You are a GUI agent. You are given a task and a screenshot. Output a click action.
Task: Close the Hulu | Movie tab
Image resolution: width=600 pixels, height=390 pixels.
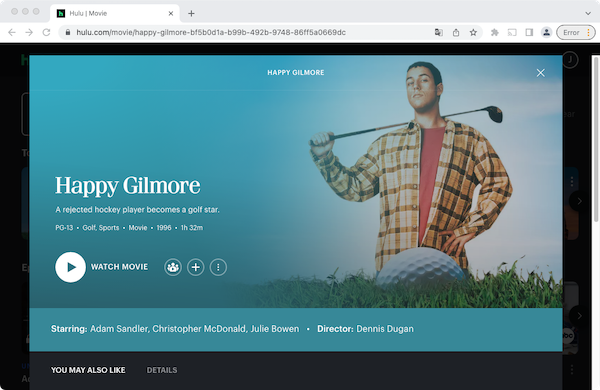[x=171, y=13]
